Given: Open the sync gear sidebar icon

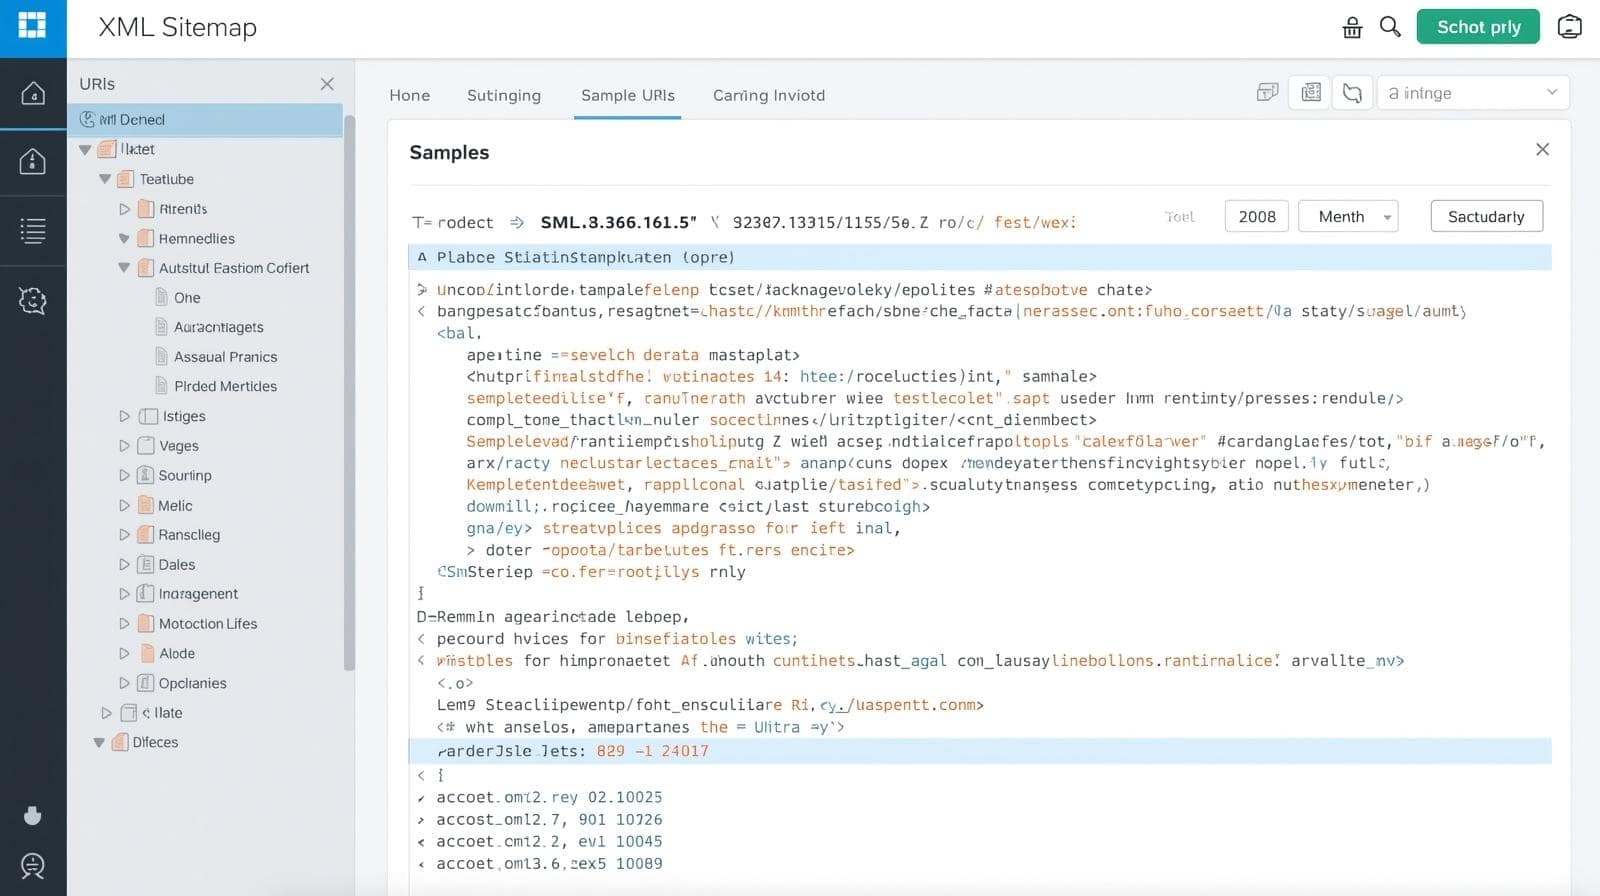Looking at the screenshot, I should [33, 300].
